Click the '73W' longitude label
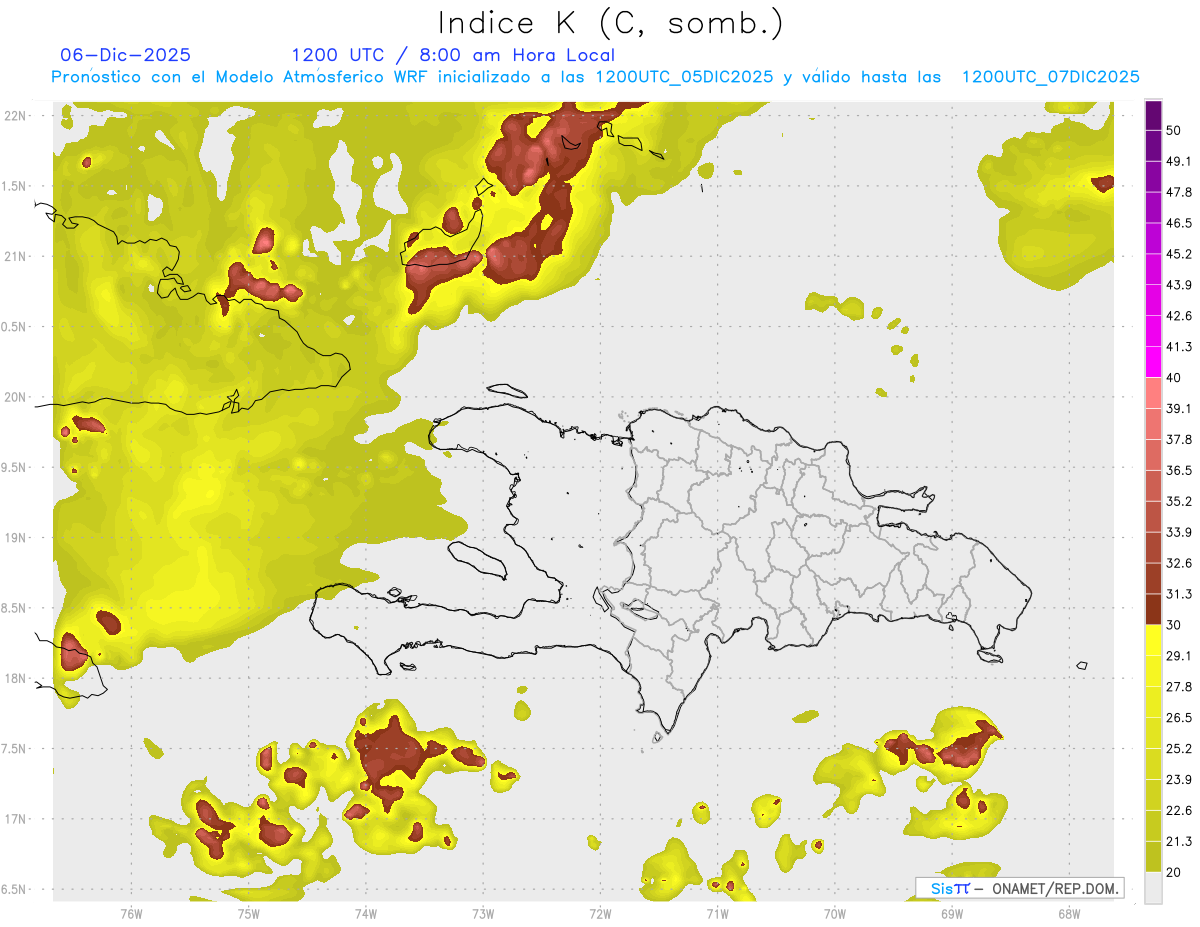The image size is (1200, 927). click(x=483, y=913)
